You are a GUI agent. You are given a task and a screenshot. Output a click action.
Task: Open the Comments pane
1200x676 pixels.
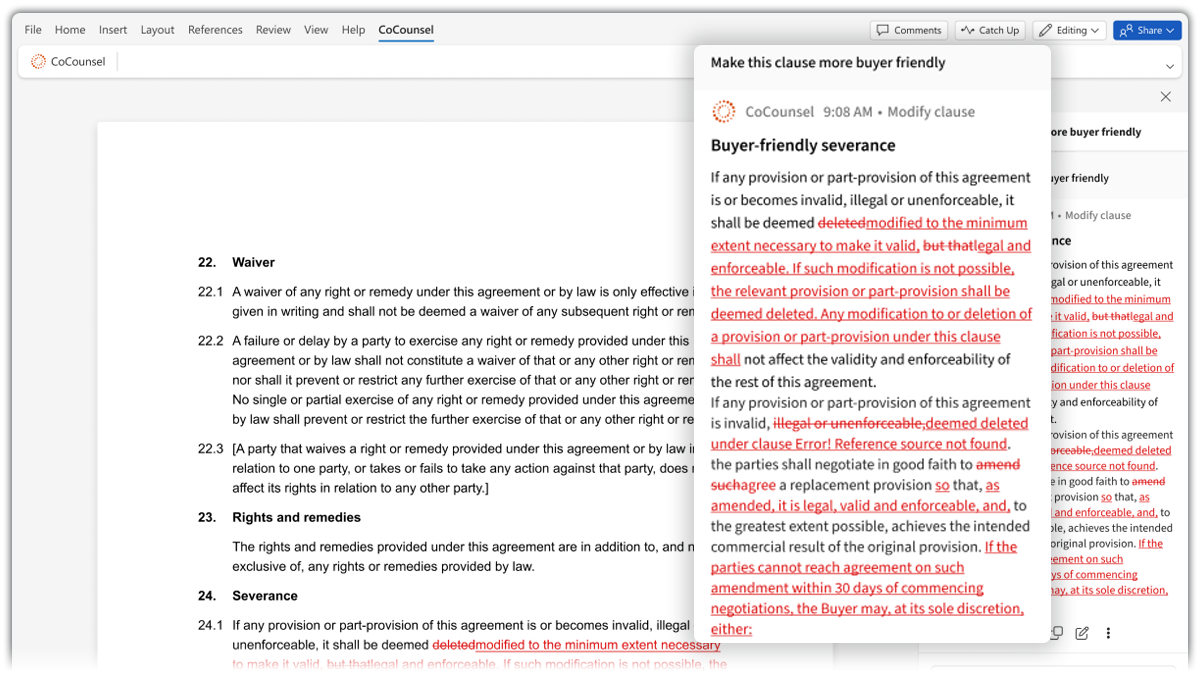click(908, 30)
